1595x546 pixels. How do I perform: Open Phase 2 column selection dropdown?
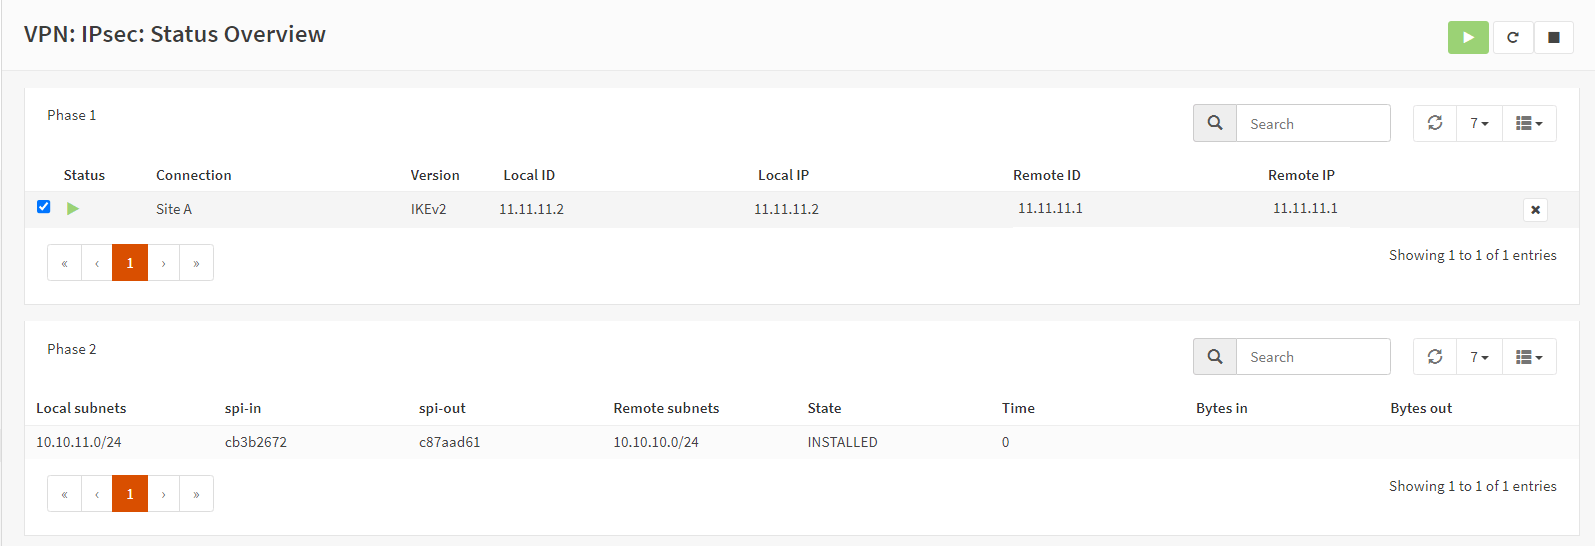coord(1529,357)
